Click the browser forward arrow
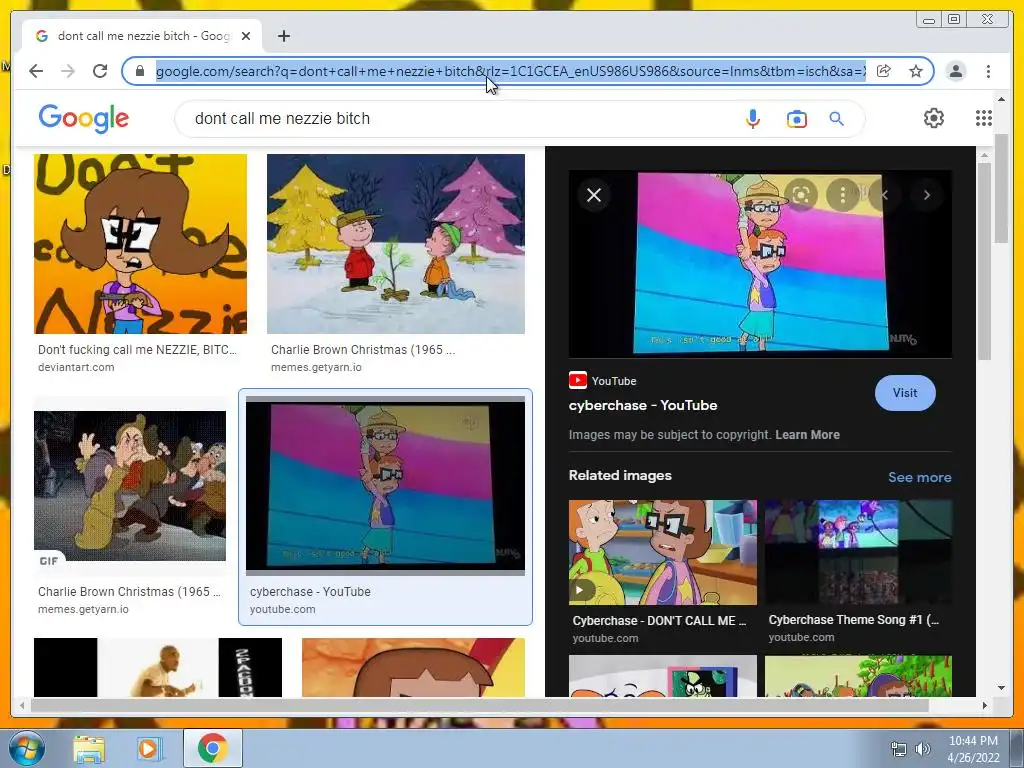Image resolution: width=1024 pixels, height=768 pixels. (68, 71)
